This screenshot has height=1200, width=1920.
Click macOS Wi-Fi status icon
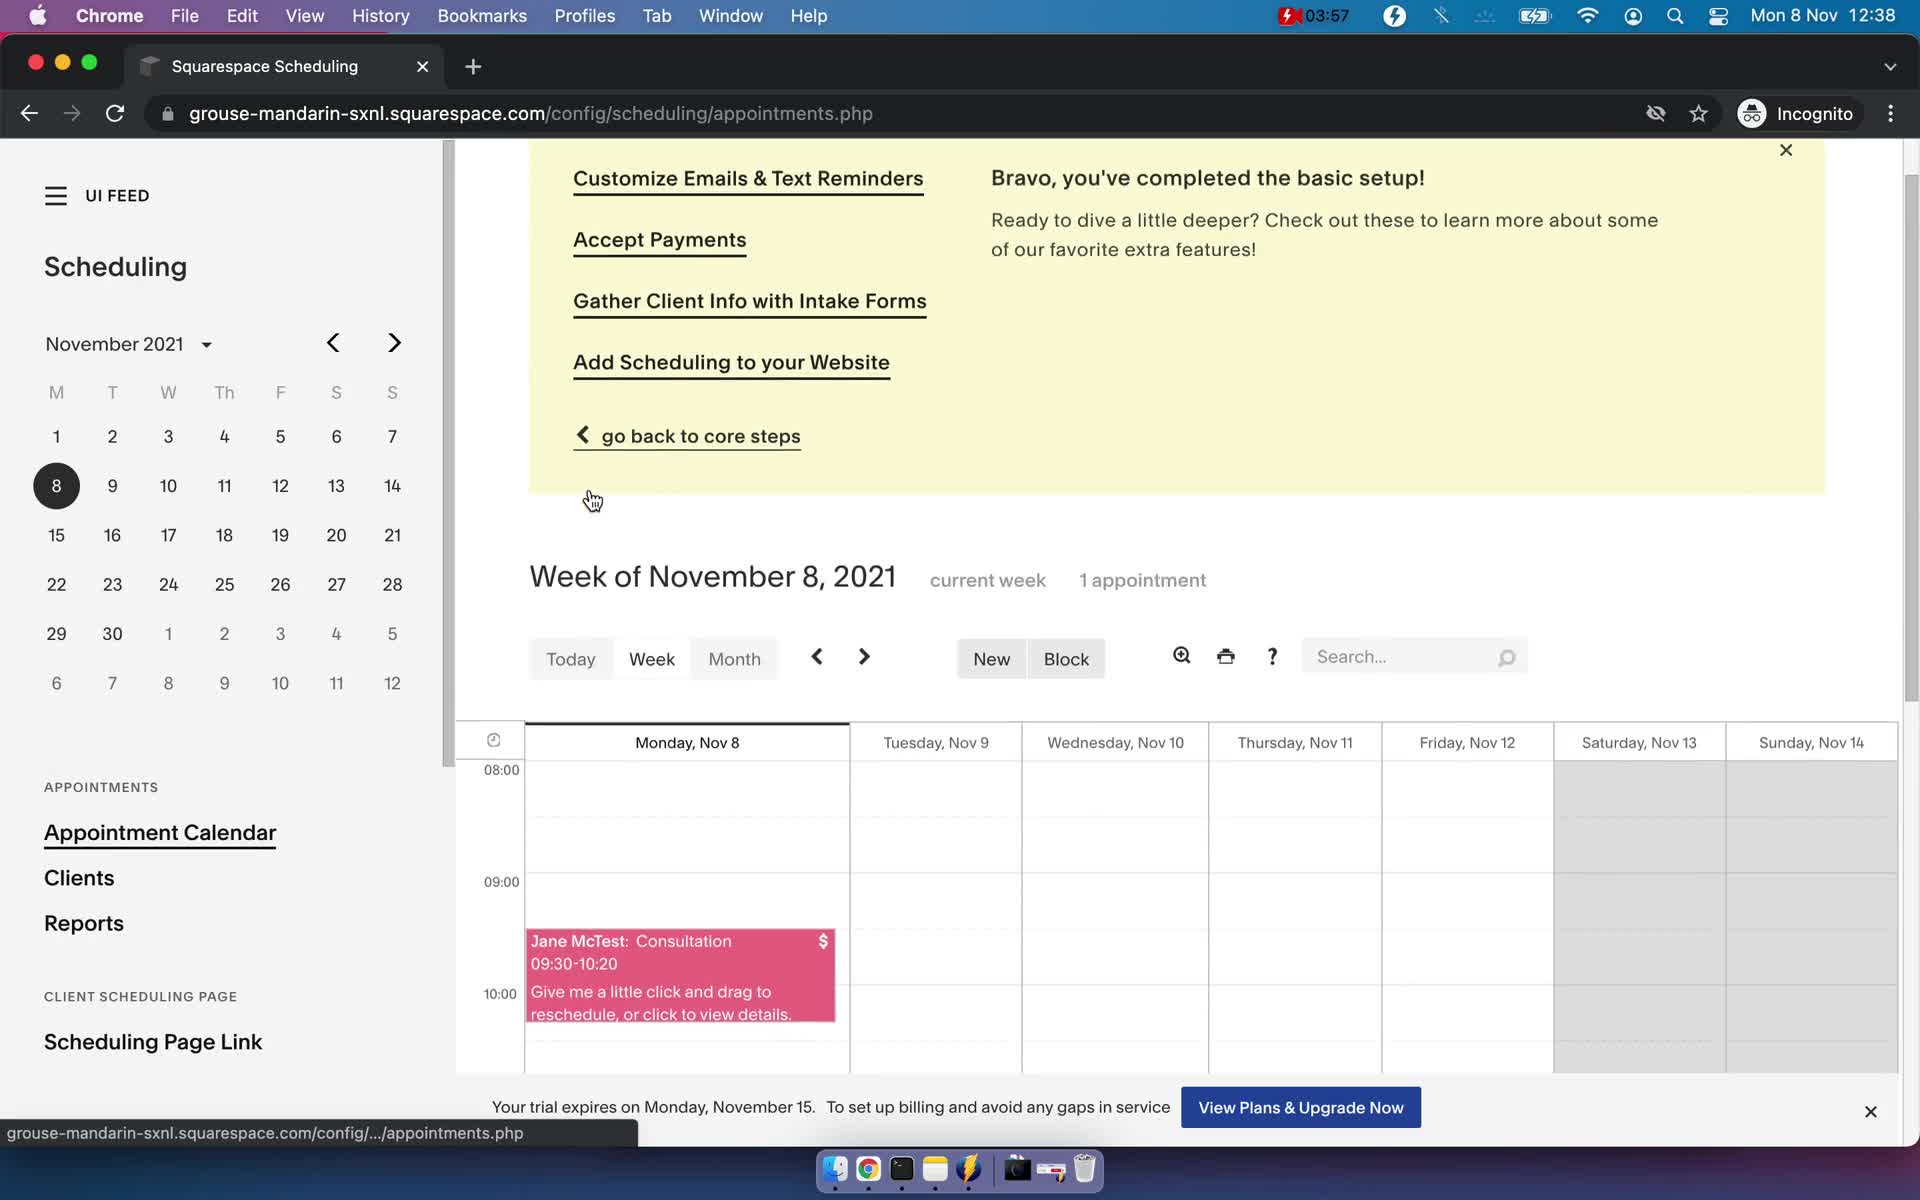pyautogui.click(x=1587, y=16)
